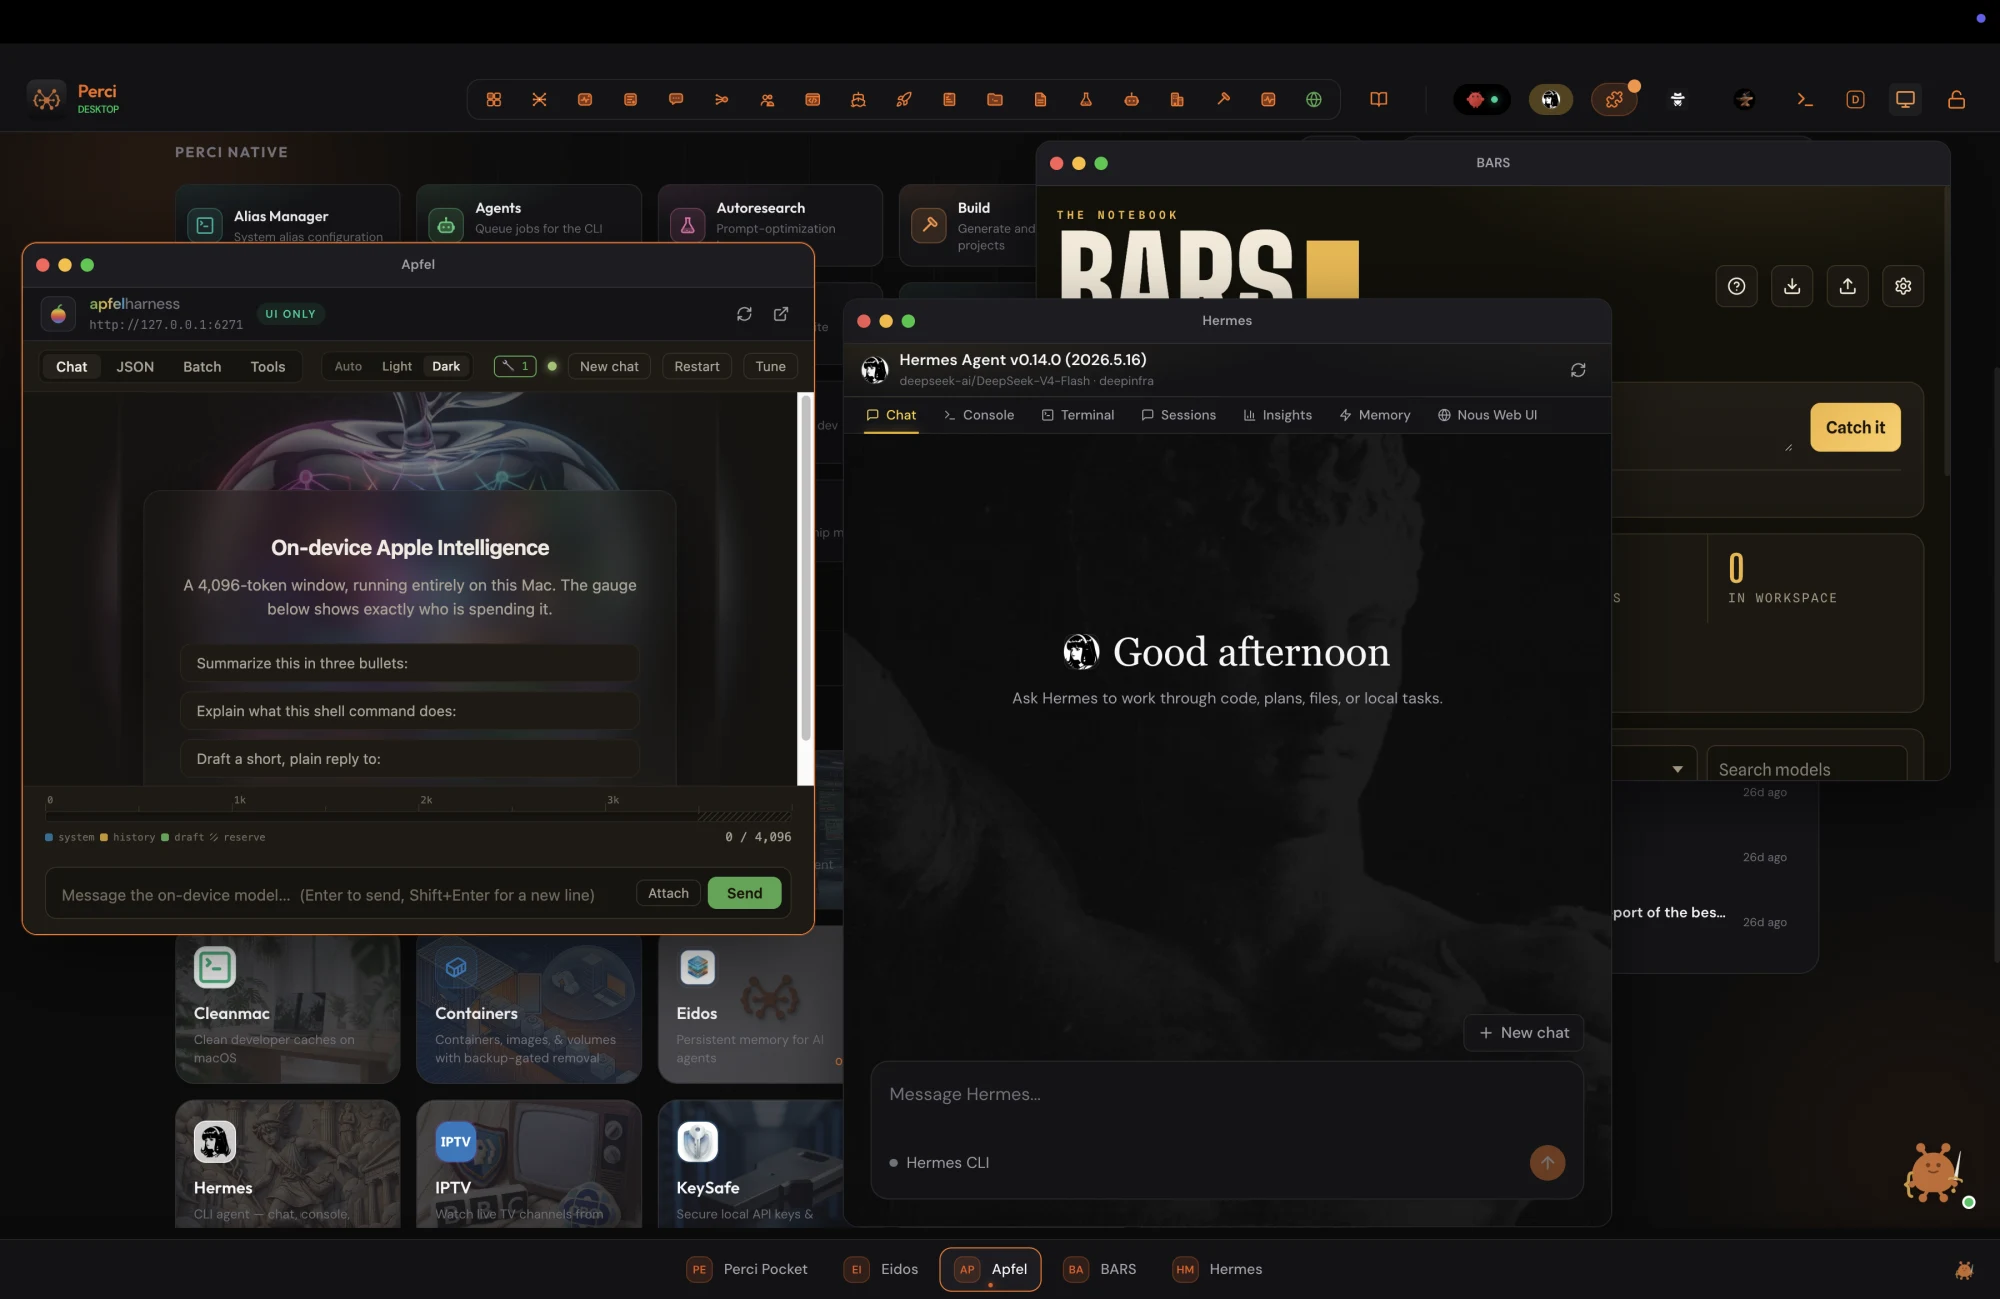
Task: Open the Console tab in Hermes
Action: (979, 415)
